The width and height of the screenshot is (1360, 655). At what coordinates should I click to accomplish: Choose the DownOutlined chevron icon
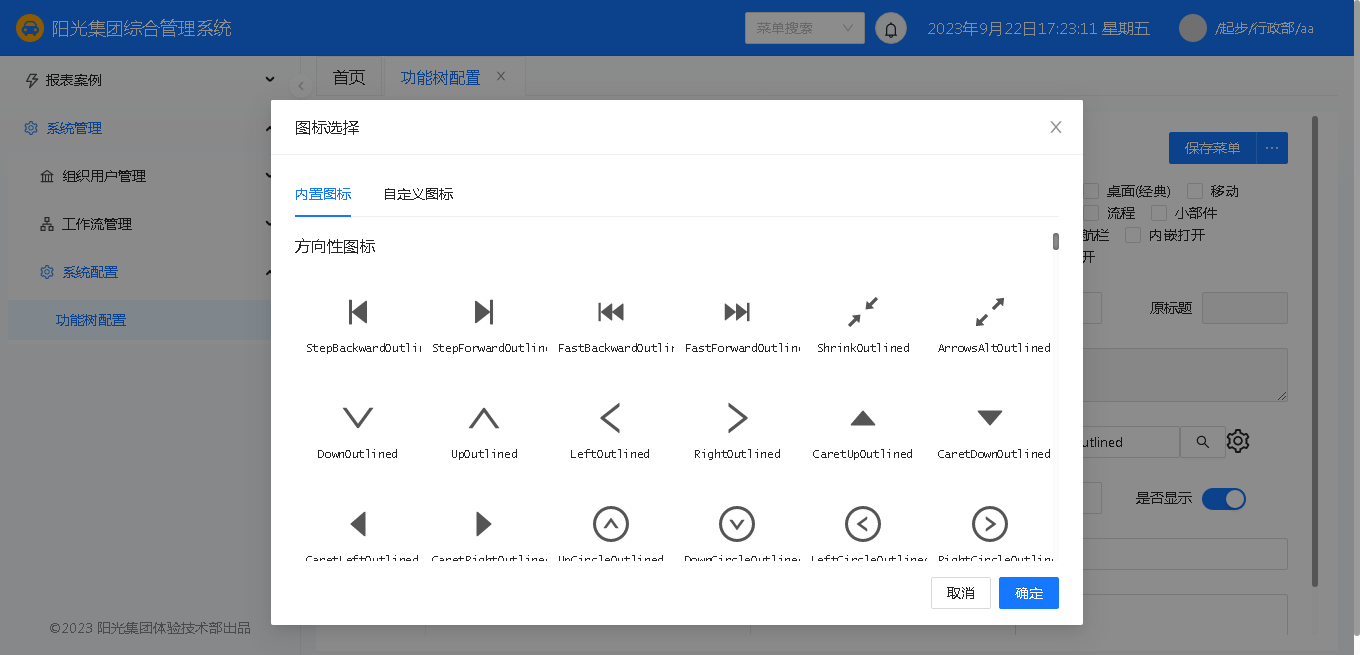coord(358,418)
